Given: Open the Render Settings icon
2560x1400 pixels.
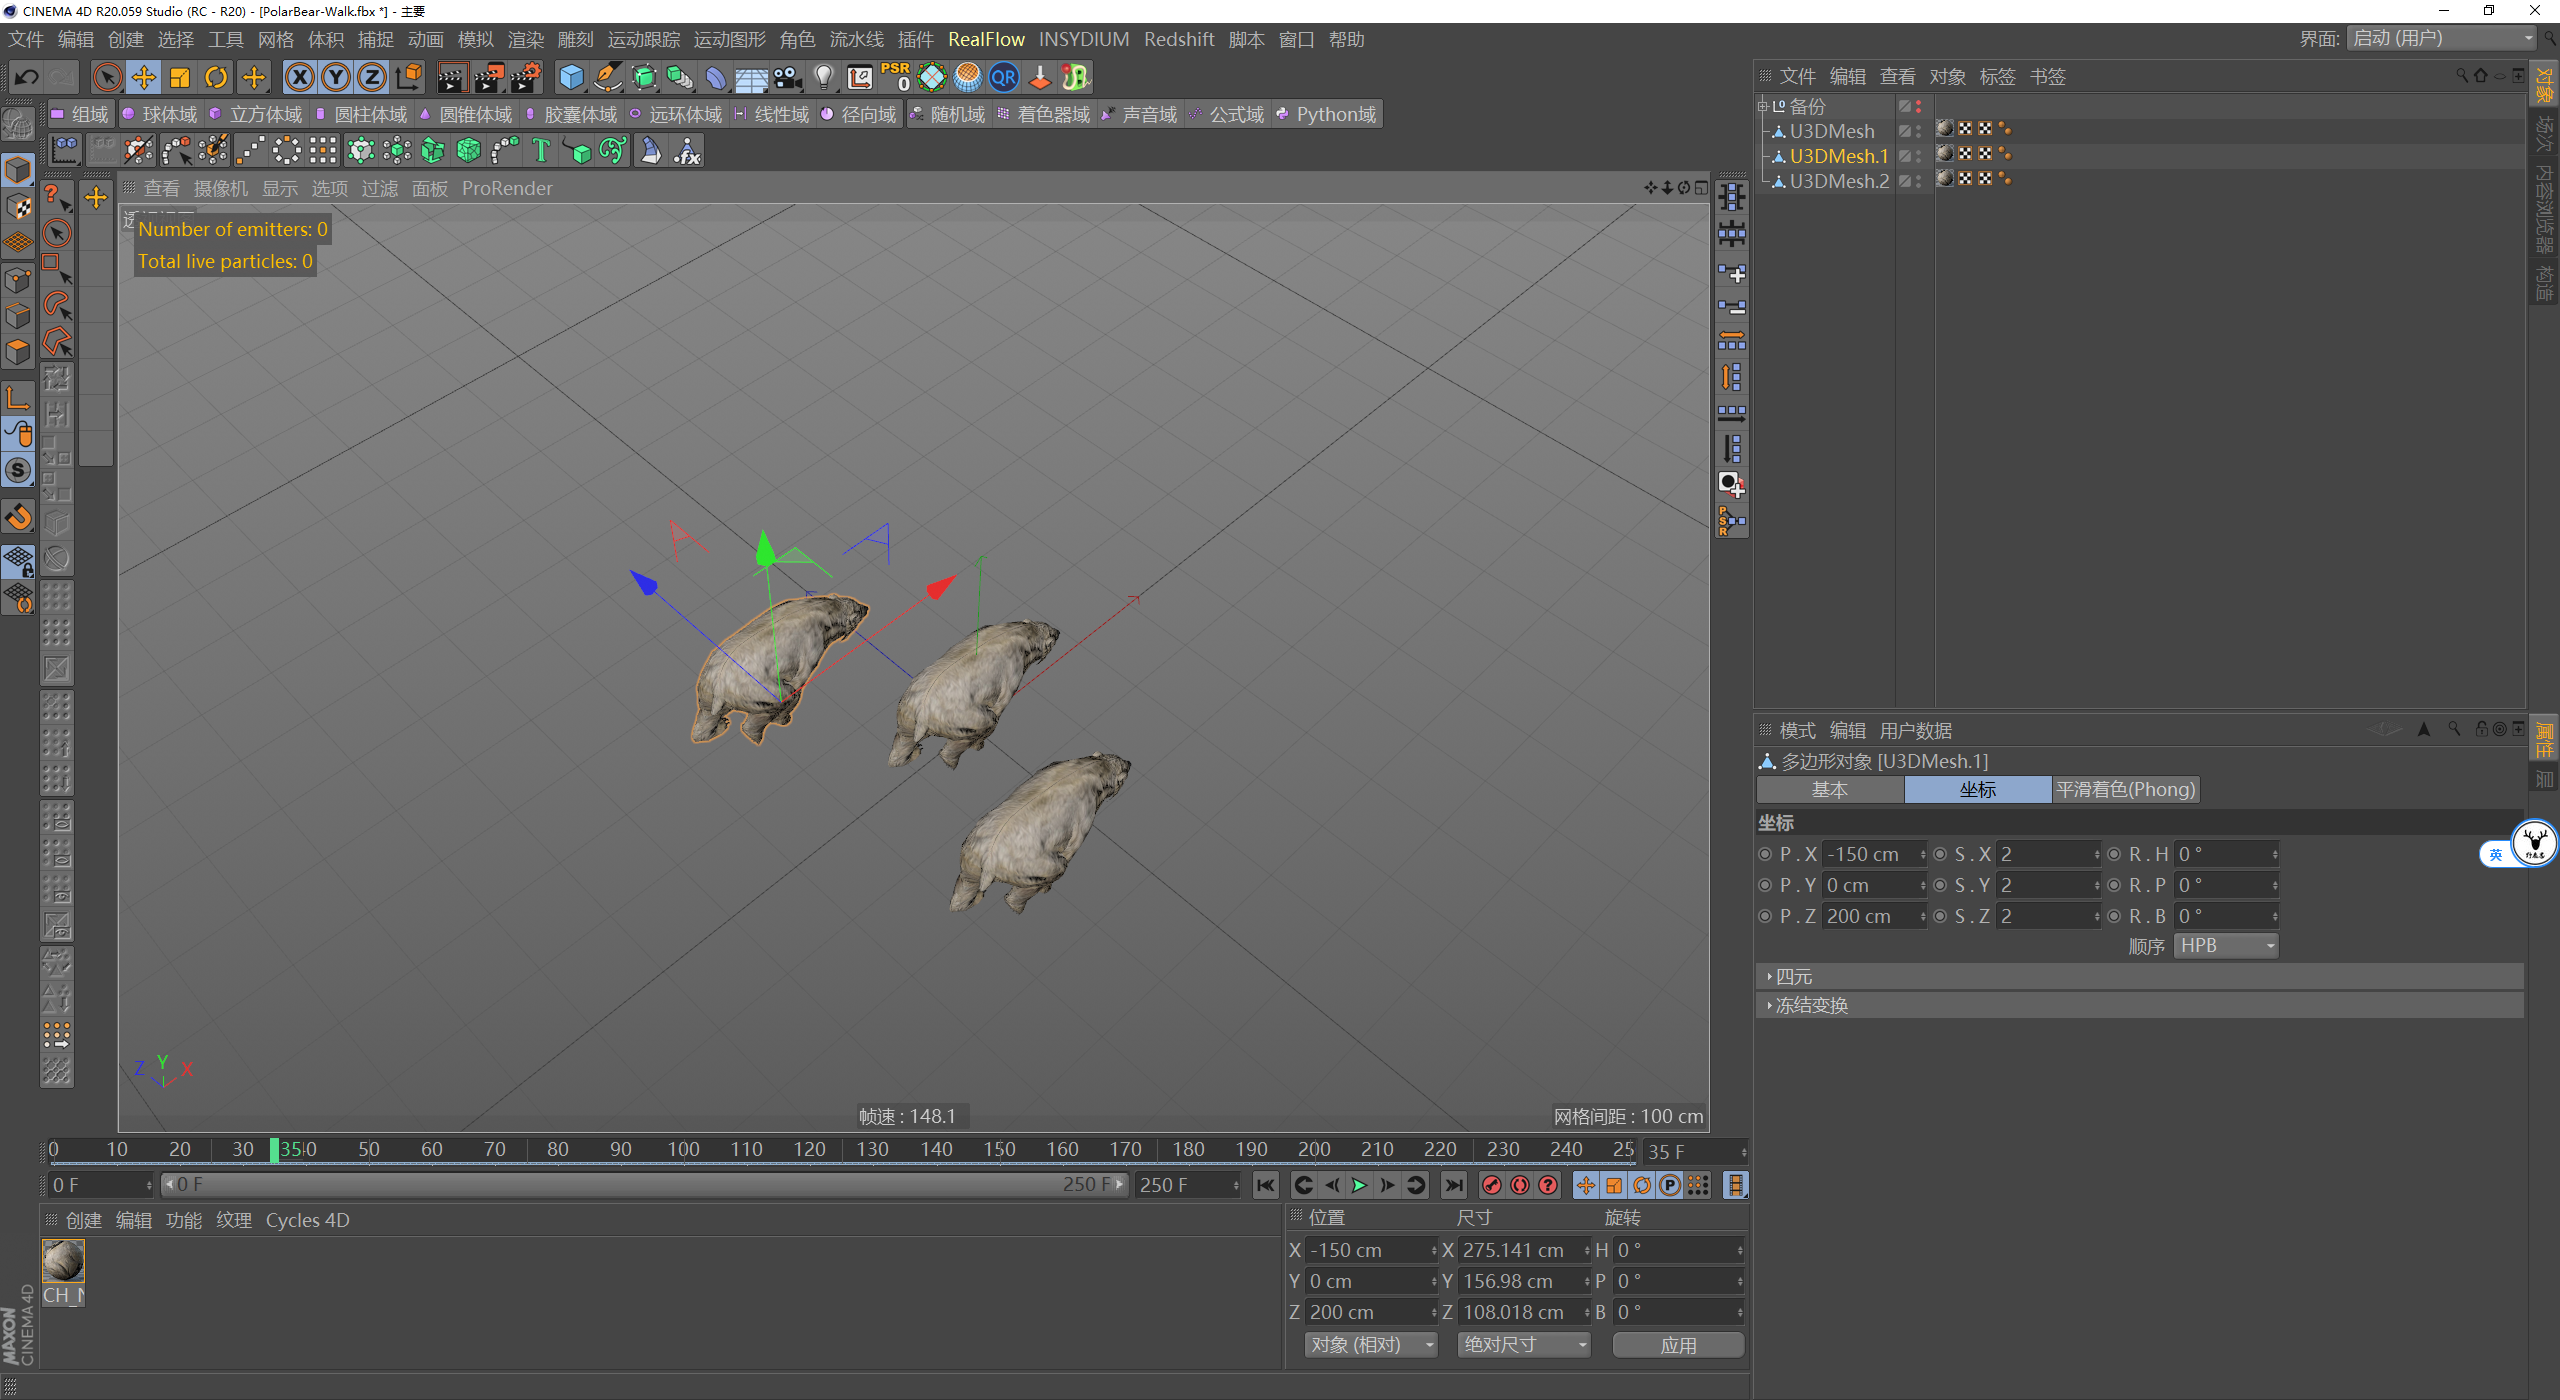Looking at the screenshot, I should [524, 77].
